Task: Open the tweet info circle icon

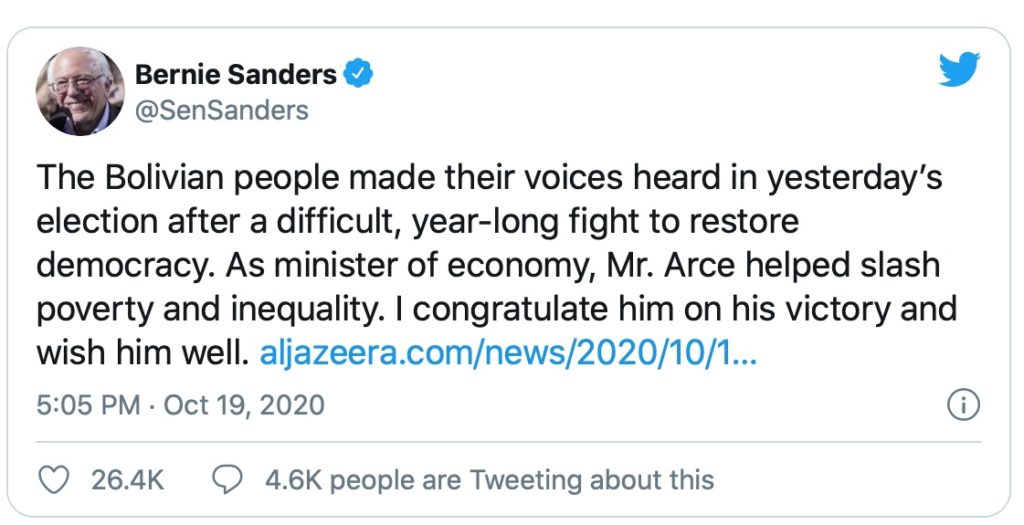Action: [962, 405]
